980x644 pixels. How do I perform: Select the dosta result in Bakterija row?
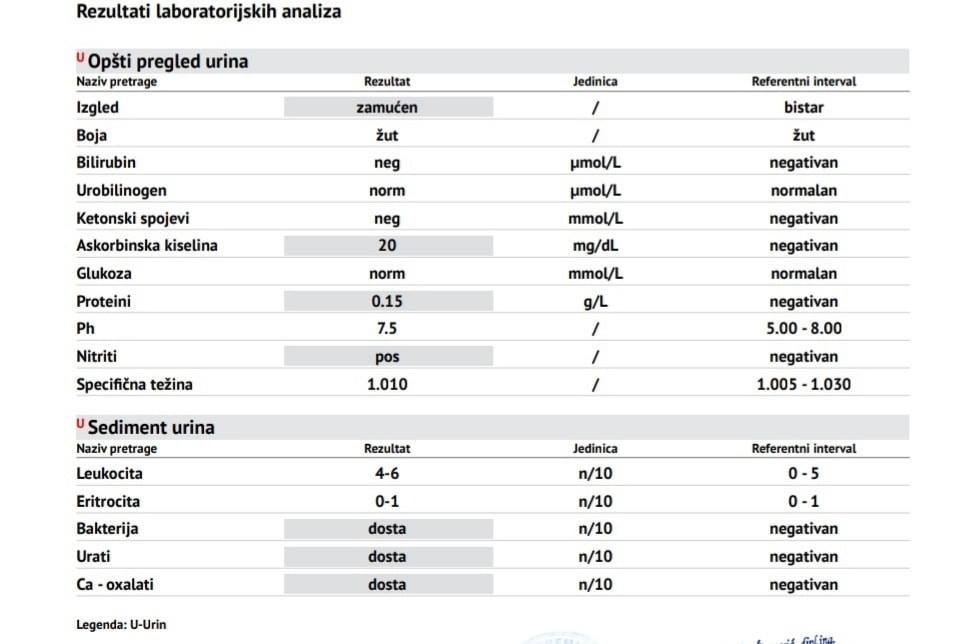coord(388,529)
